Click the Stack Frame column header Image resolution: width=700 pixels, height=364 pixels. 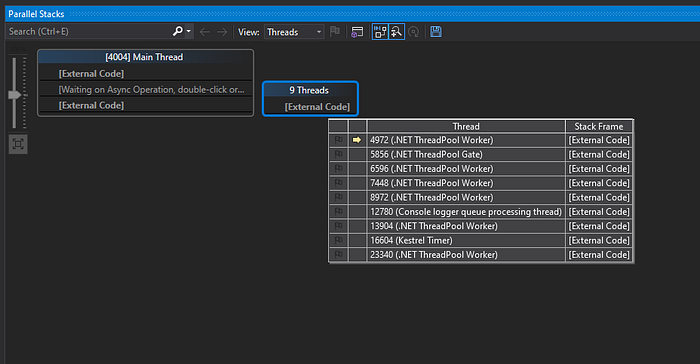tap(599, 126)
